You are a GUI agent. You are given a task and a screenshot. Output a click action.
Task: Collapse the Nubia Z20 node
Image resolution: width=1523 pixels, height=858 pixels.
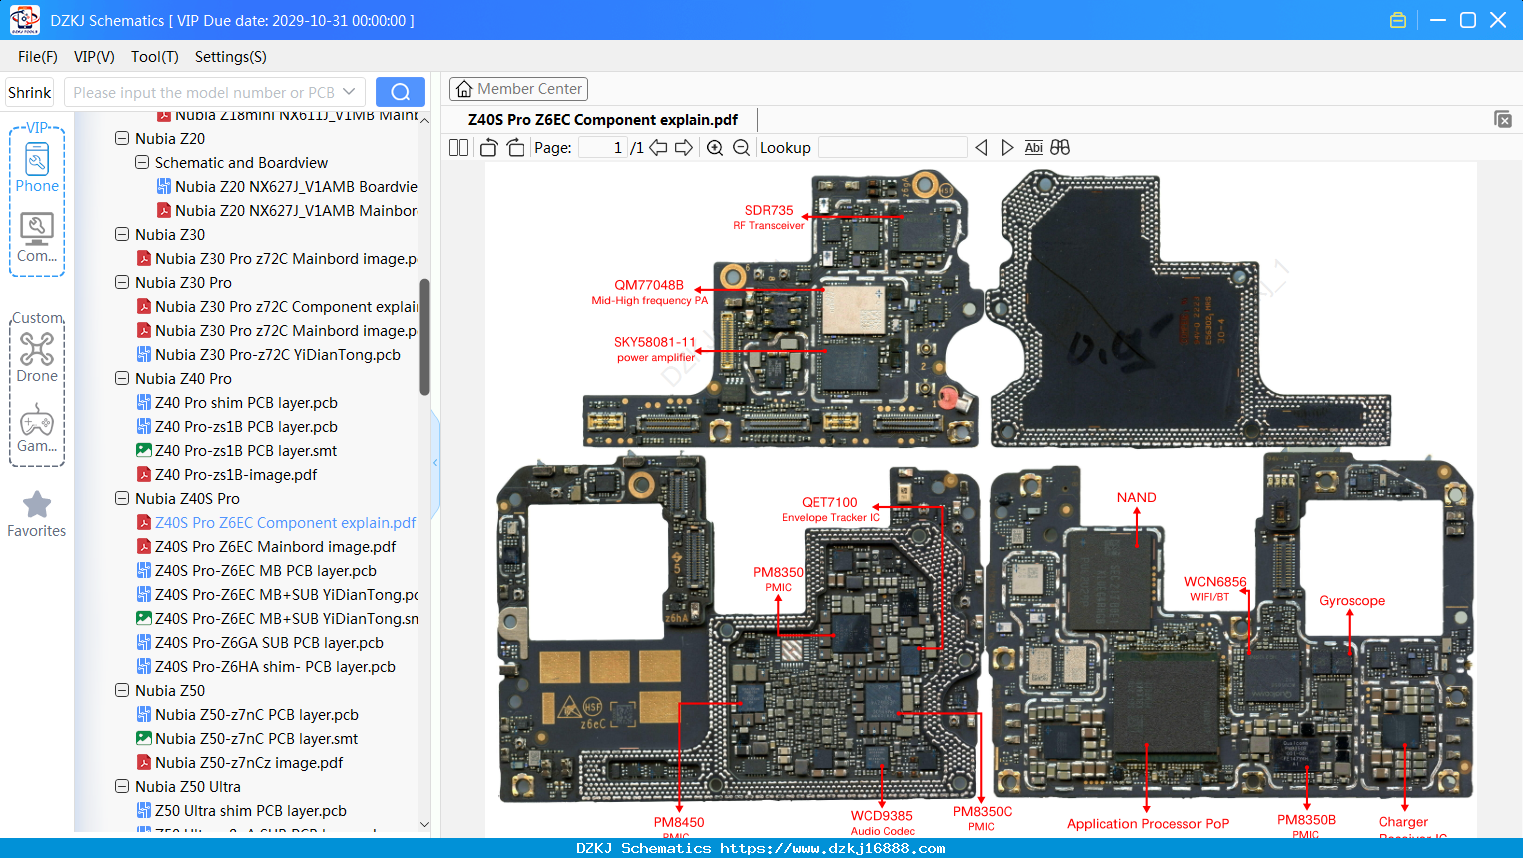(122, 139)
